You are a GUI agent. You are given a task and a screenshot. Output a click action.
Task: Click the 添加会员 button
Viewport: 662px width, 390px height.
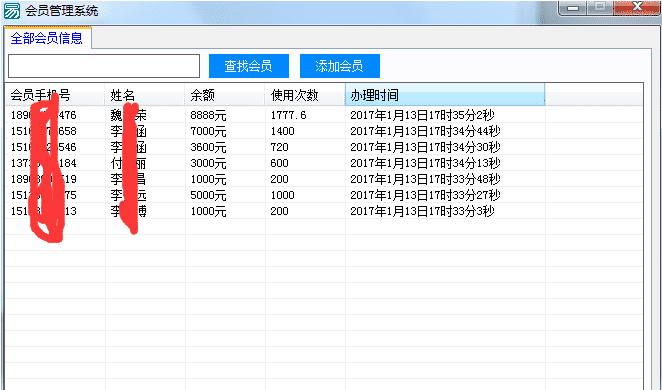(x=340, y=66)
